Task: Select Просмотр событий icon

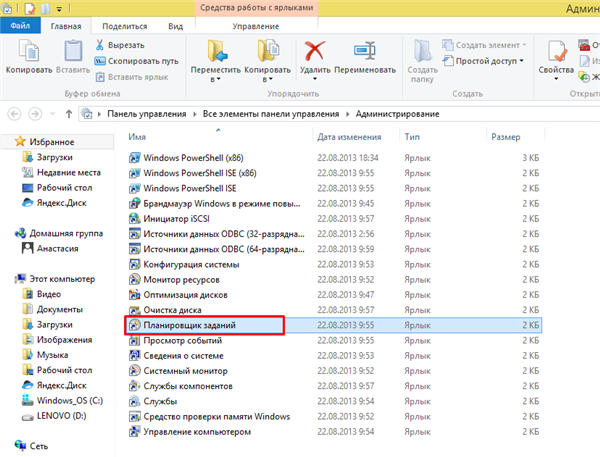Action: point(134,340)
